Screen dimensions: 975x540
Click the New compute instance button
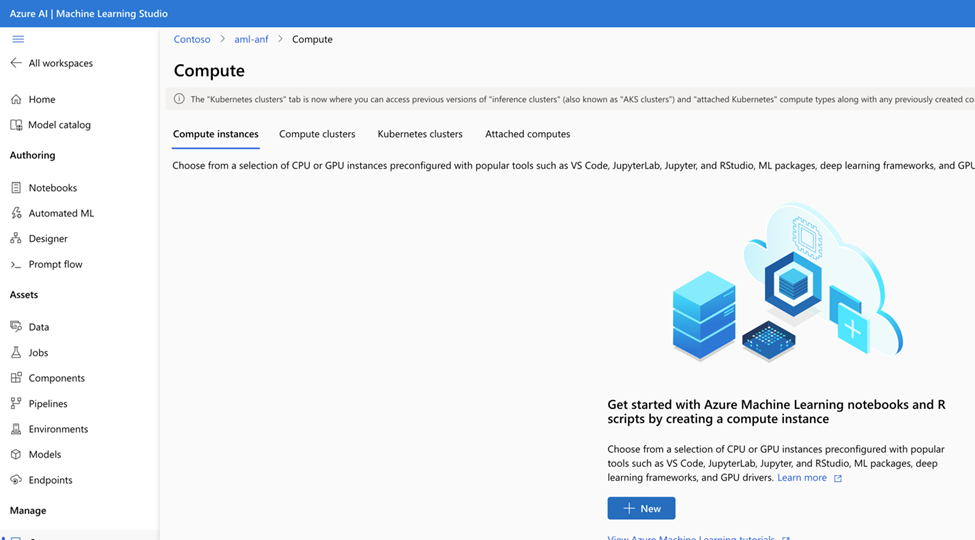pos(641,508)
